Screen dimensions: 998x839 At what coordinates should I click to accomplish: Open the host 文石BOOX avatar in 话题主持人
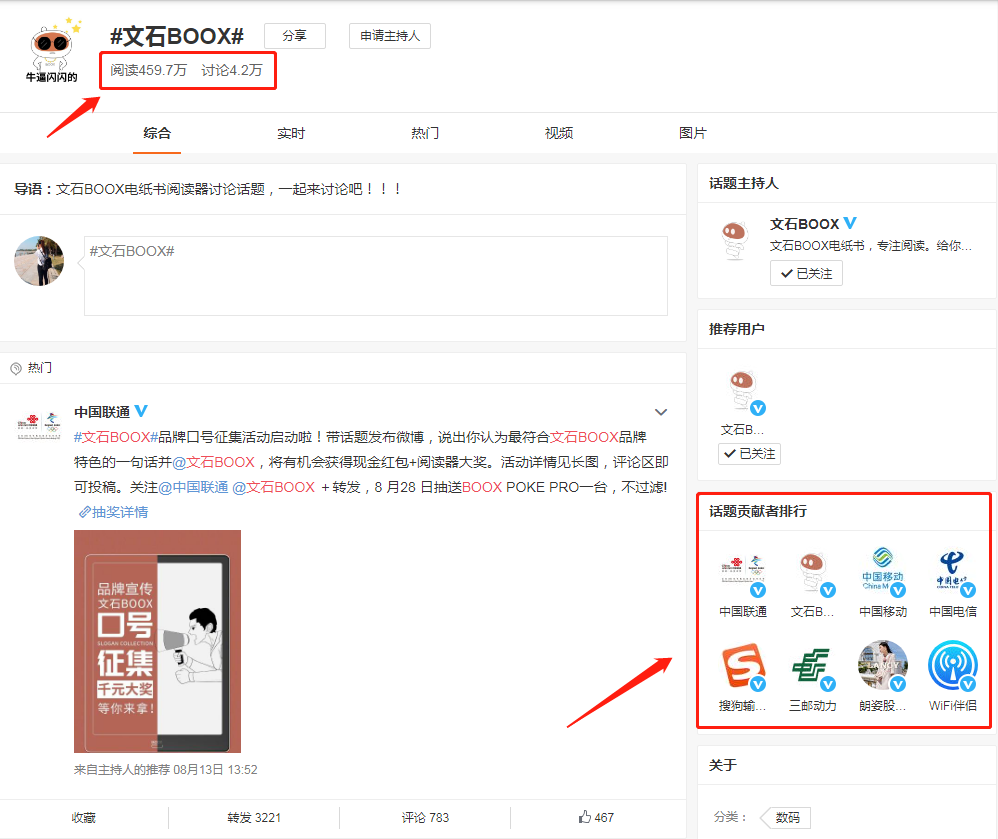pyautogui.click(x=734, y=239)
